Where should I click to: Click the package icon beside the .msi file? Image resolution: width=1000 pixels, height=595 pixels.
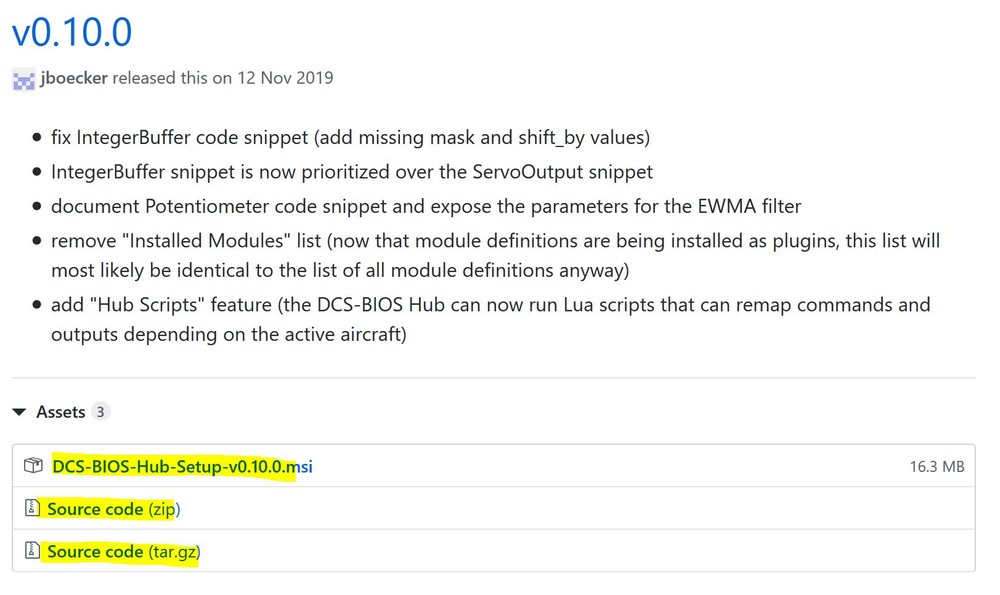coord(34,466)
